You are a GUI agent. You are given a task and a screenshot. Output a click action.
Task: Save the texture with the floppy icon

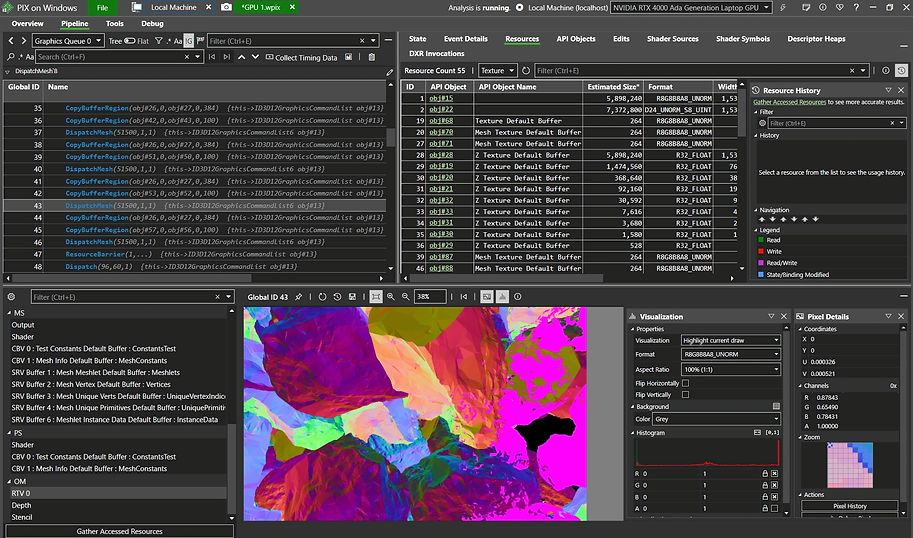(x=352, y=297)
